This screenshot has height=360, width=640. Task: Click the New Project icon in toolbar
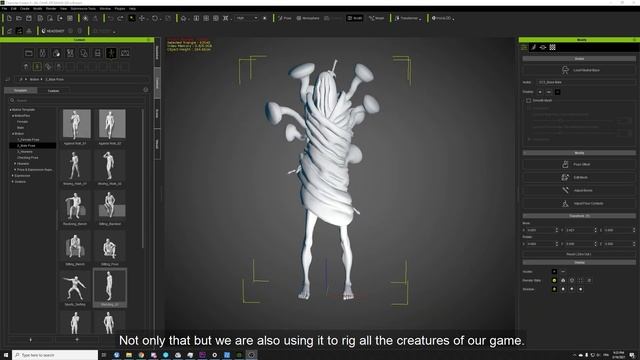[x=9, y=18]
